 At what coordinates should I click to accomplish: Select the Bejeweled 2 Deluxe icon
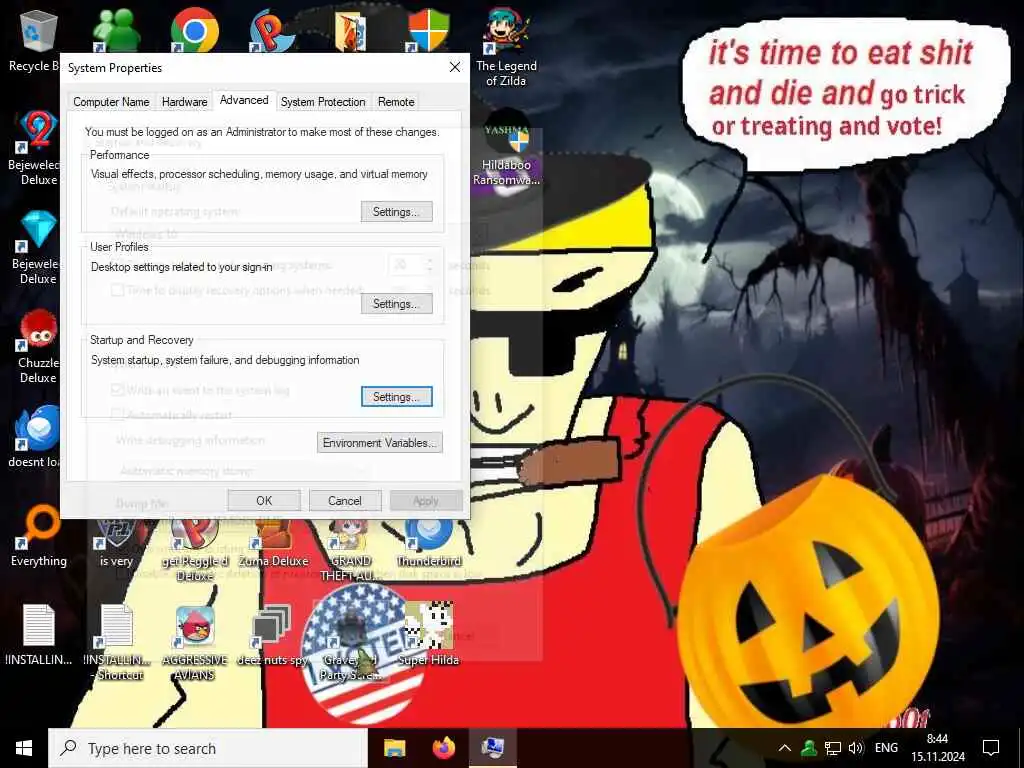[x=37, y=148]
